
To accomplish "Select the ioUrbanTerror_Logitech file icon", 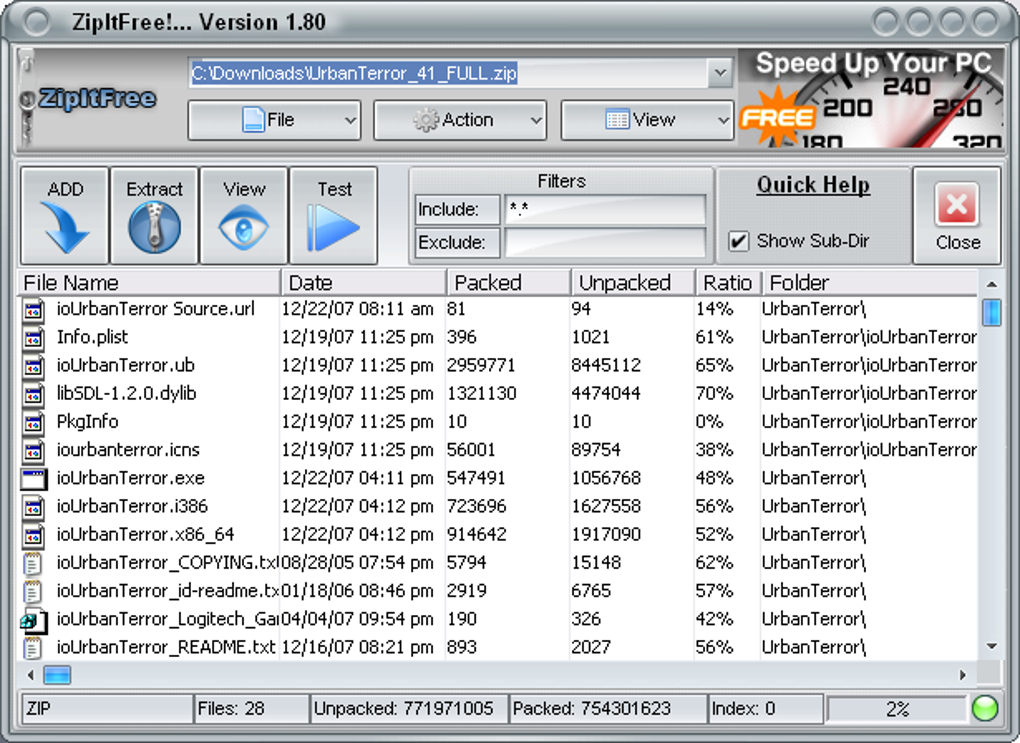I will pos(33,620).
